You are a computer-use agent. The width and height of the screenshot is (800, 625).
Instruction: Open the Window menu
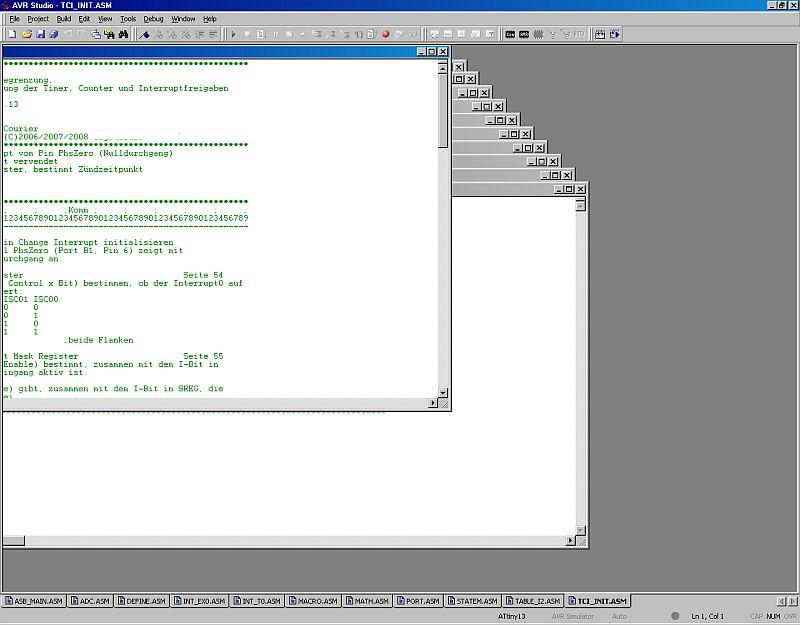183,19
